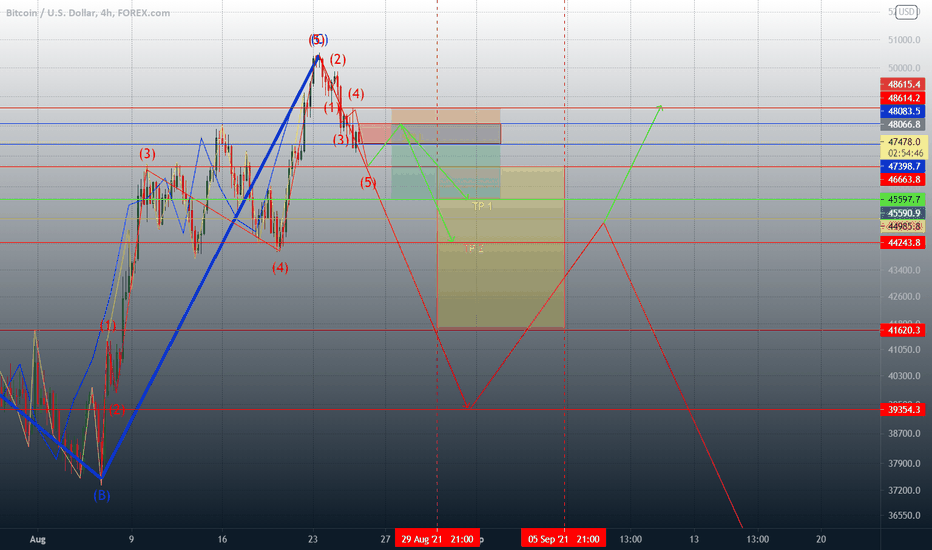Select the blue (B) wave label
This screenshot has width=932, height=550.
coord(102,495)
